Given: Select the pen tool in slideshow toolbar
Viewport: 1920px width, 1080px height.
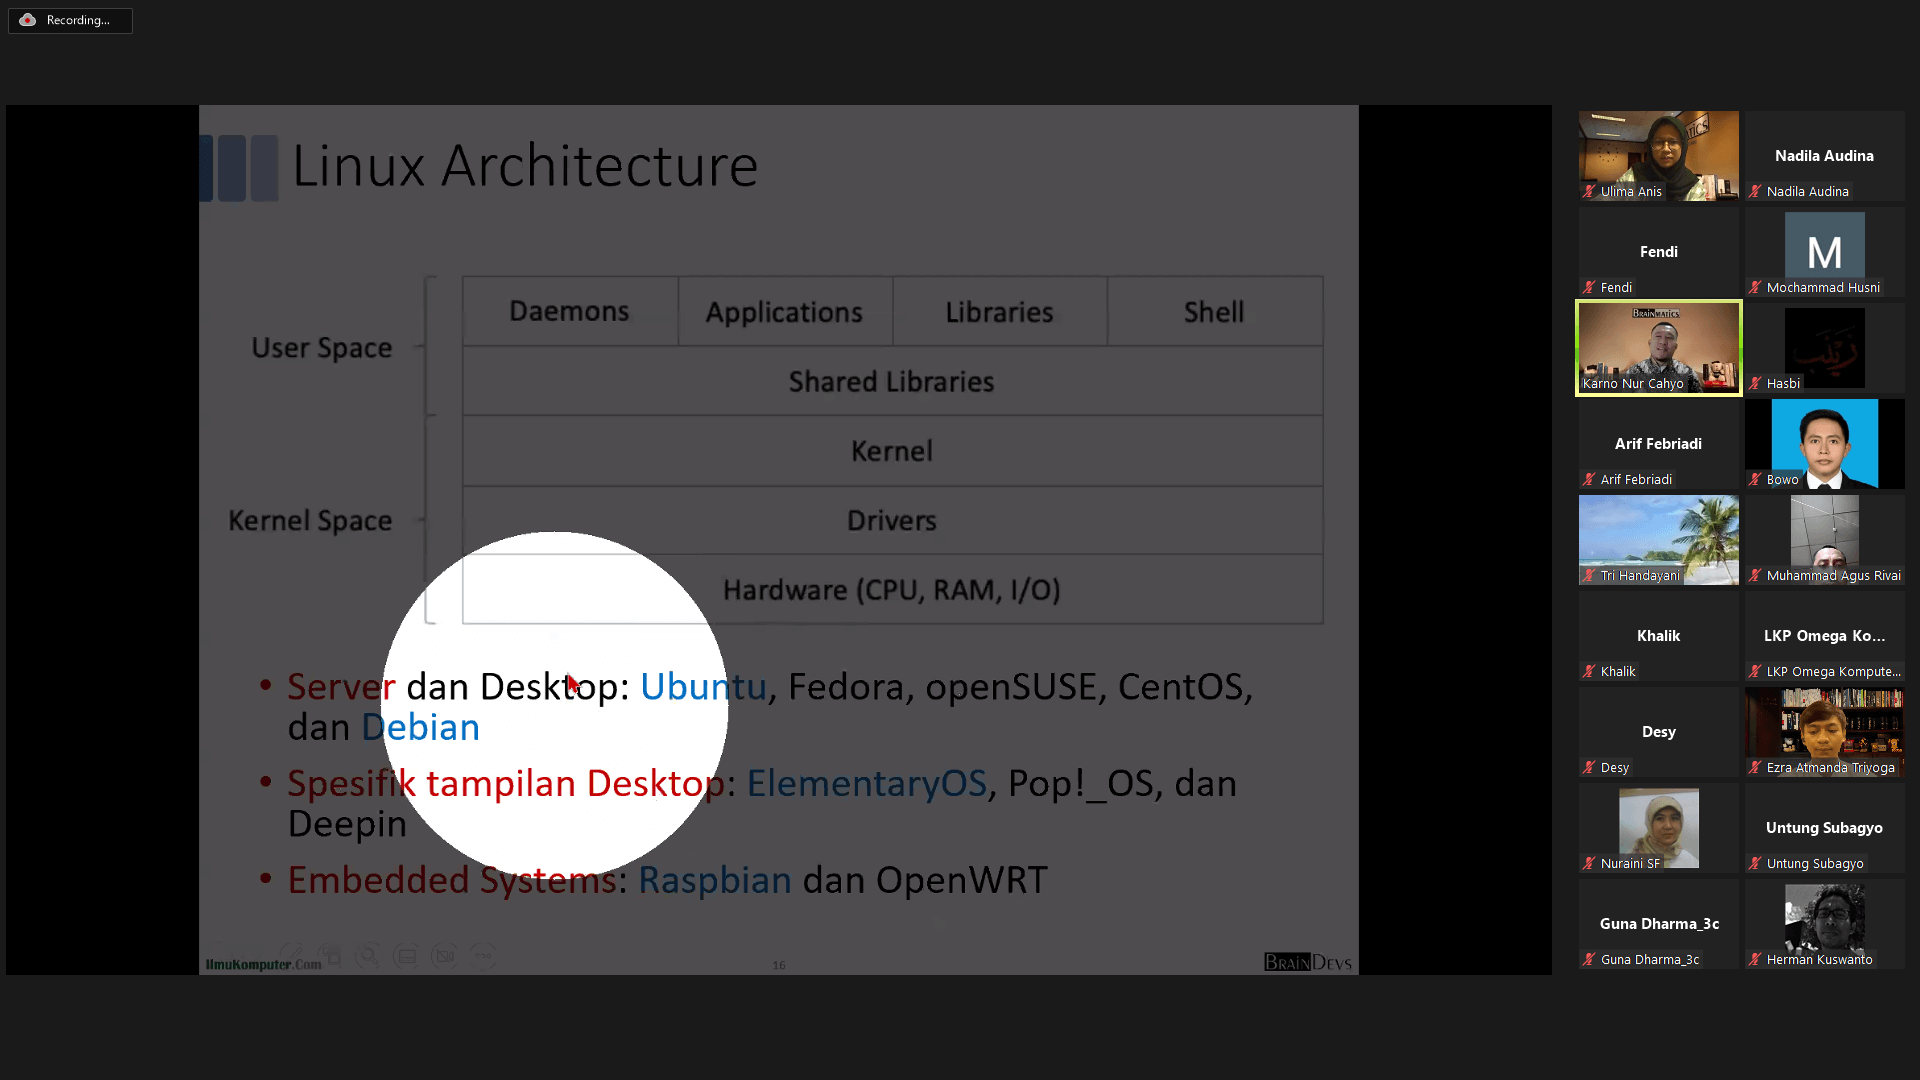Looking at the screenshot, I should click(291, 956).
